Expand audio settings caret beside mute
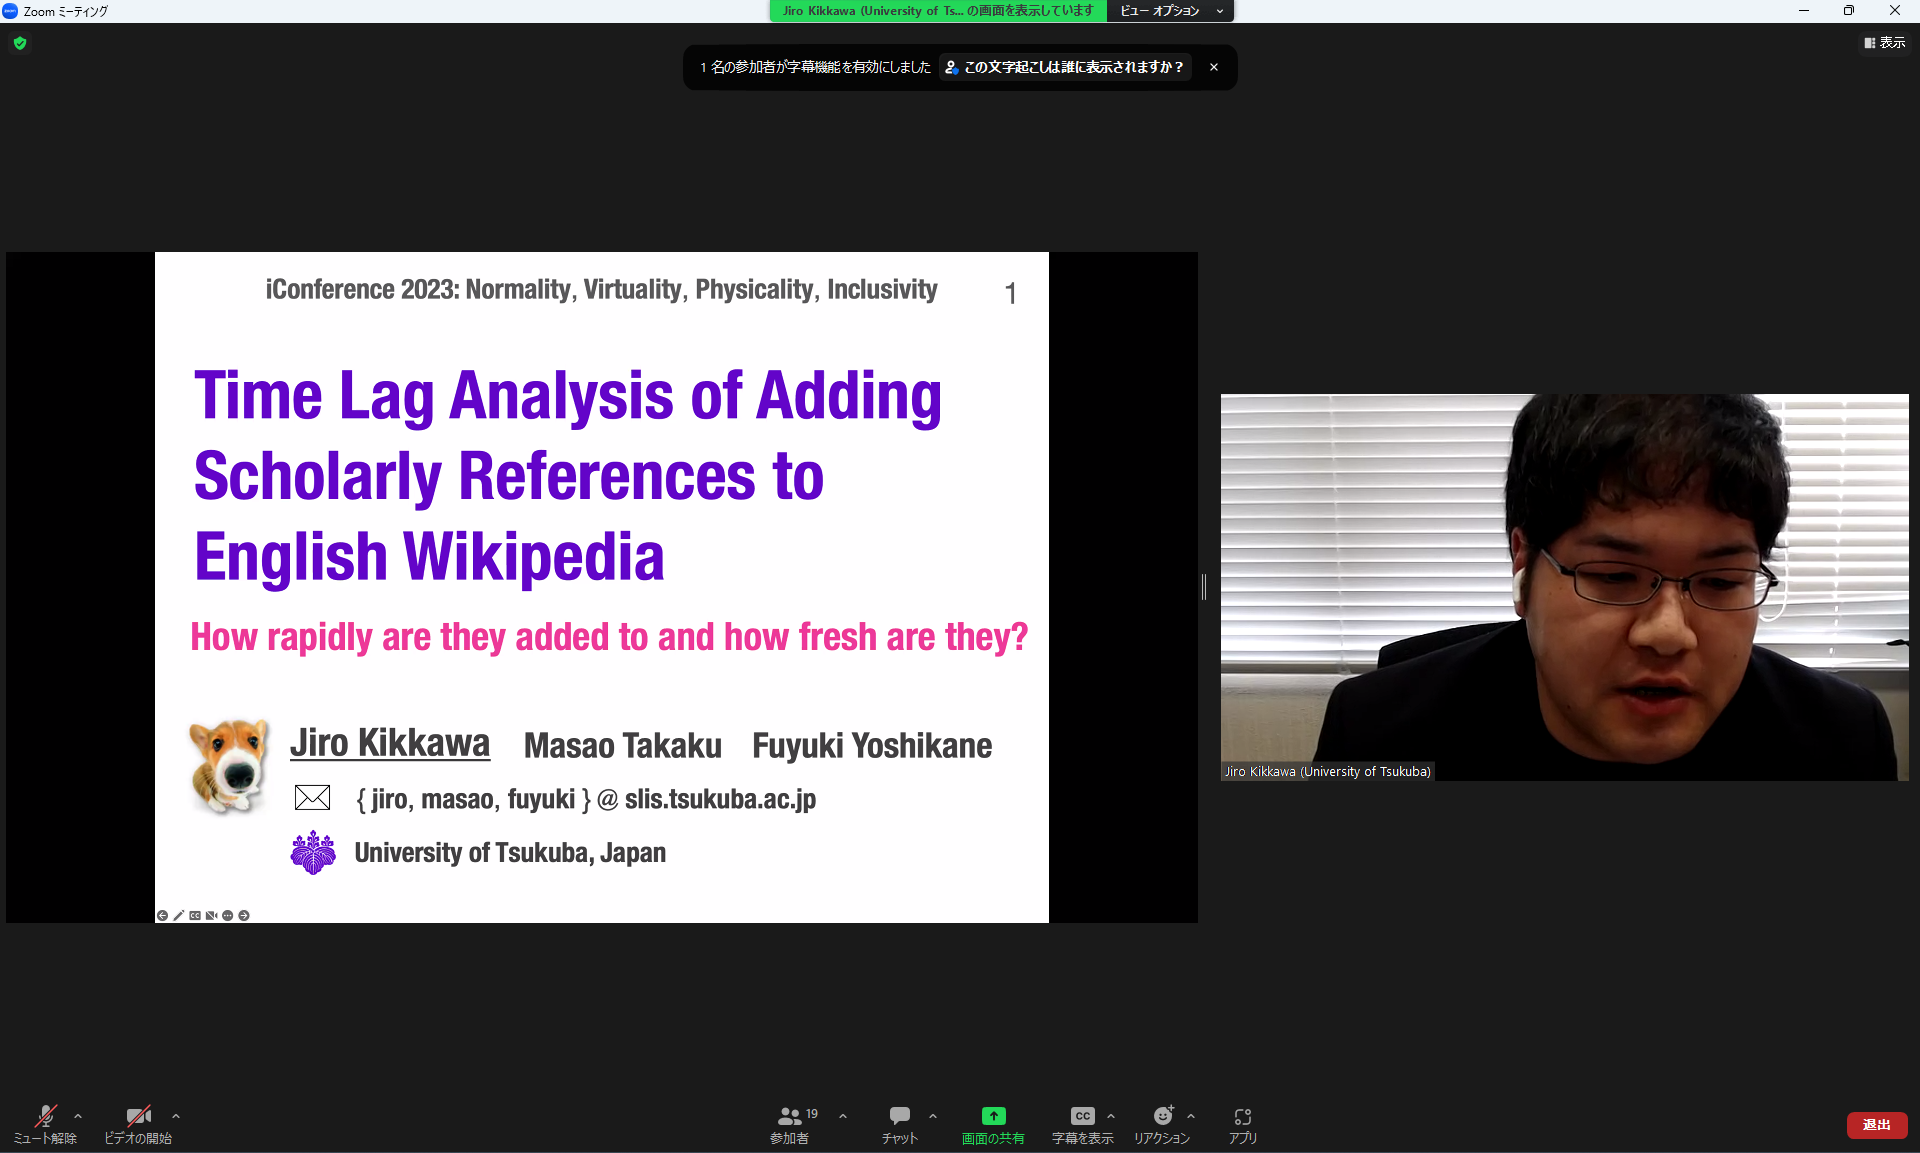Image resolution: width=1920 pixels, height=1153 pixels. click(78, 1116)
